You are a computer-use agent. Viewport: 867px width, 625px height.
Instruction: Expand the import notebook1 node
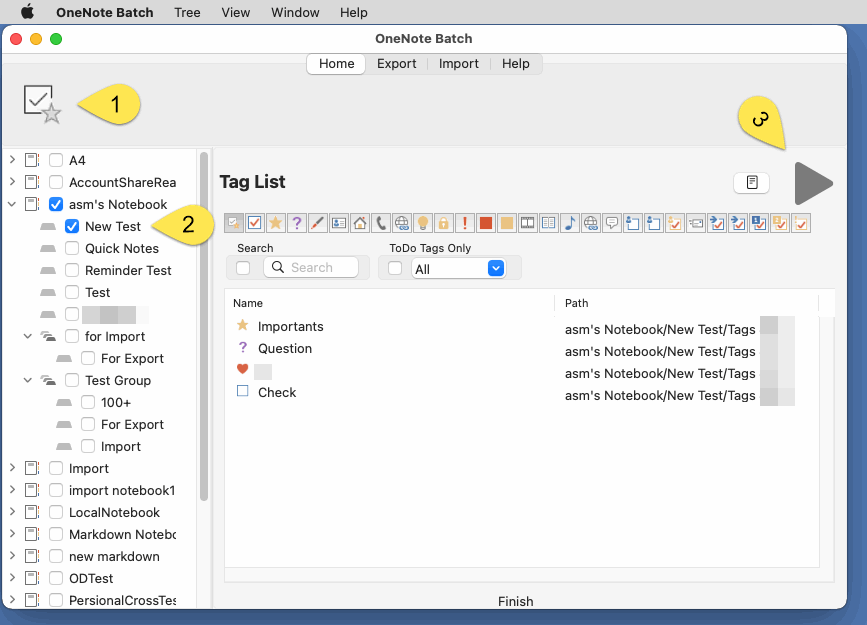tap(12, 489)
